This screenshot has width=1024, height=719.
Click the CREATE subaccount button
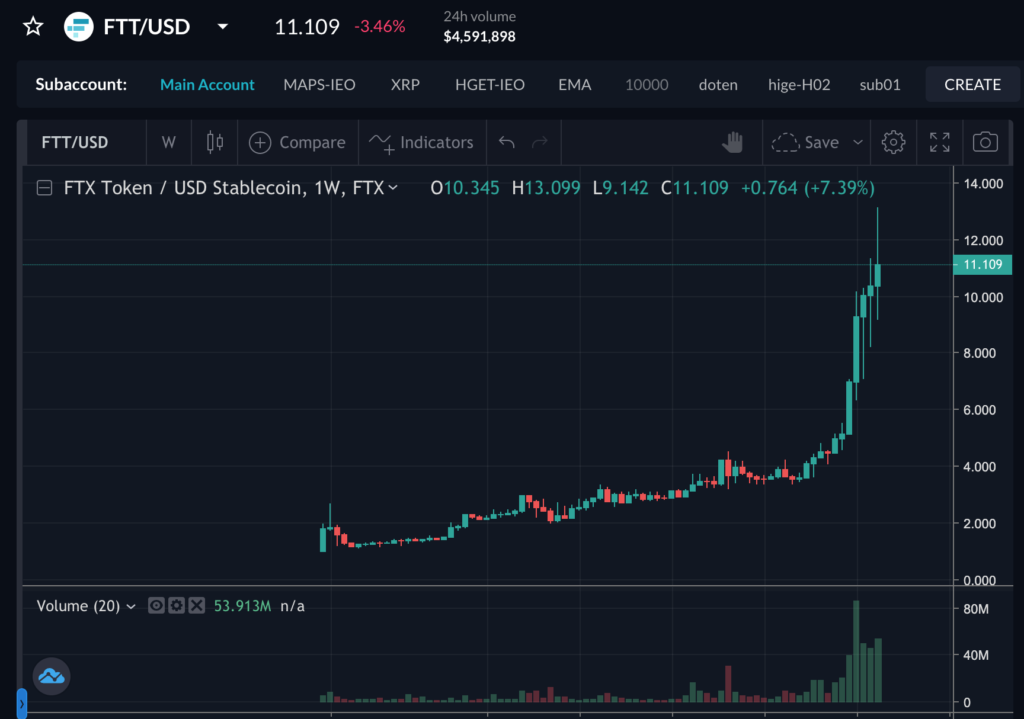point(972,84)
